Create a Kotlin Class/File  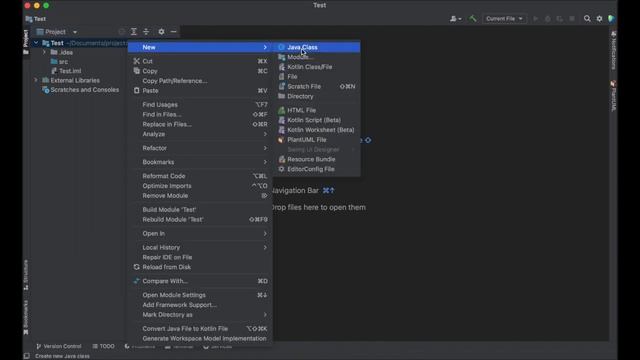pyautogui.click(x=316, y=67)
